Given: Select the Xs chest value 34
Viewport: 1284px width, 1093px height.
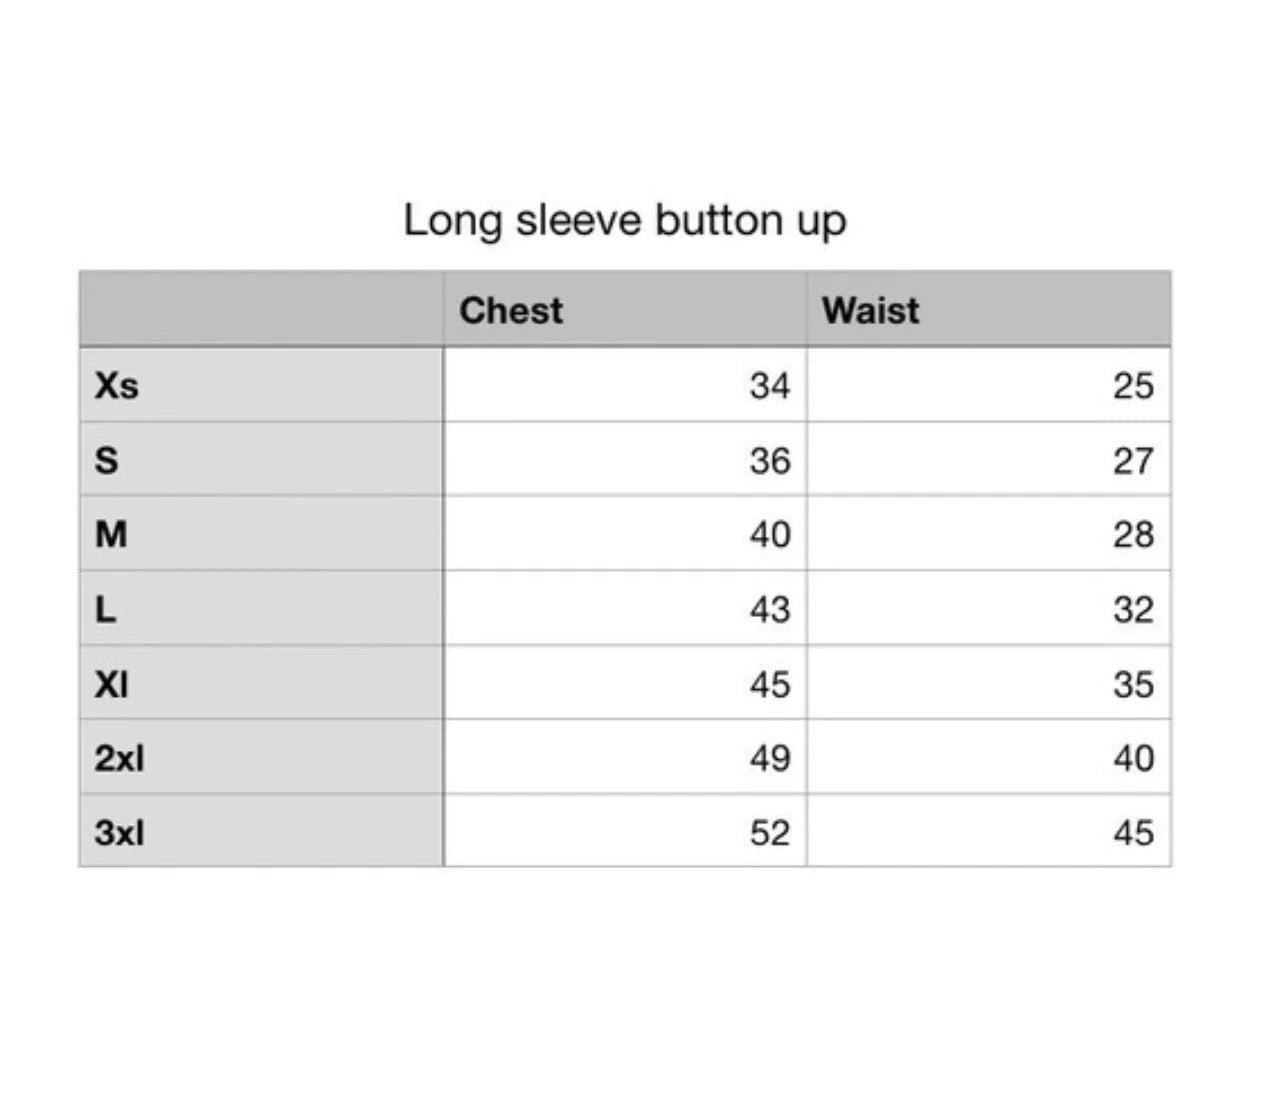Looking at the screenshot, I should click(769, 386).
